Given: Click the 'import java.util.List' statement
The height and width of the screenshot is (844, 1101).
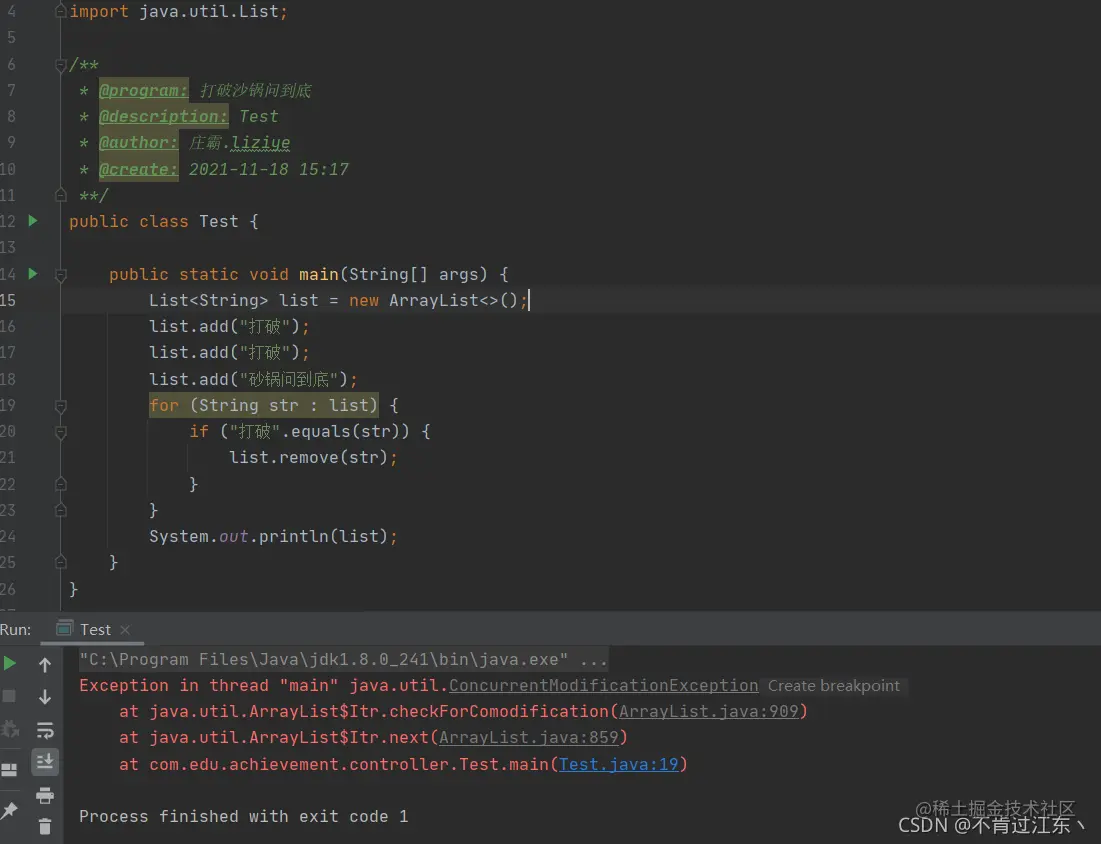Looking at the screenshot, I should click(178, 12).
